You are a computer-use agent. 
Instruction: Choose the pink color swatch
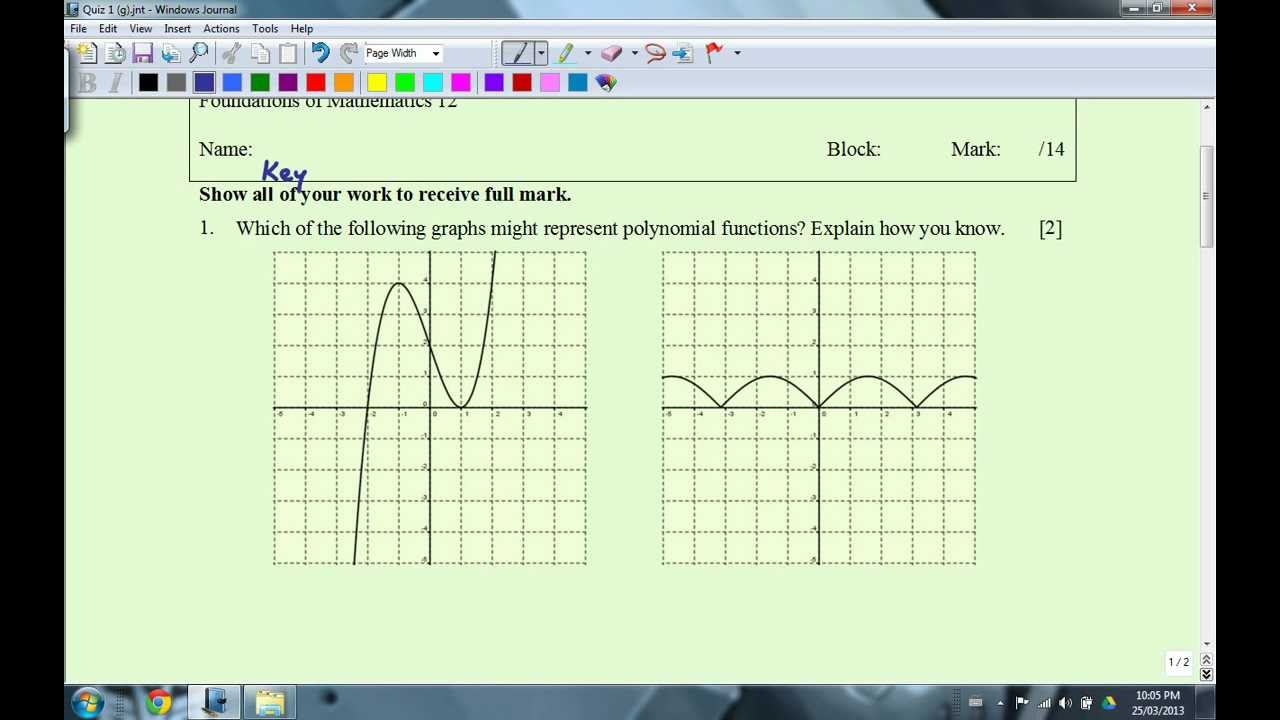(550, 83)
